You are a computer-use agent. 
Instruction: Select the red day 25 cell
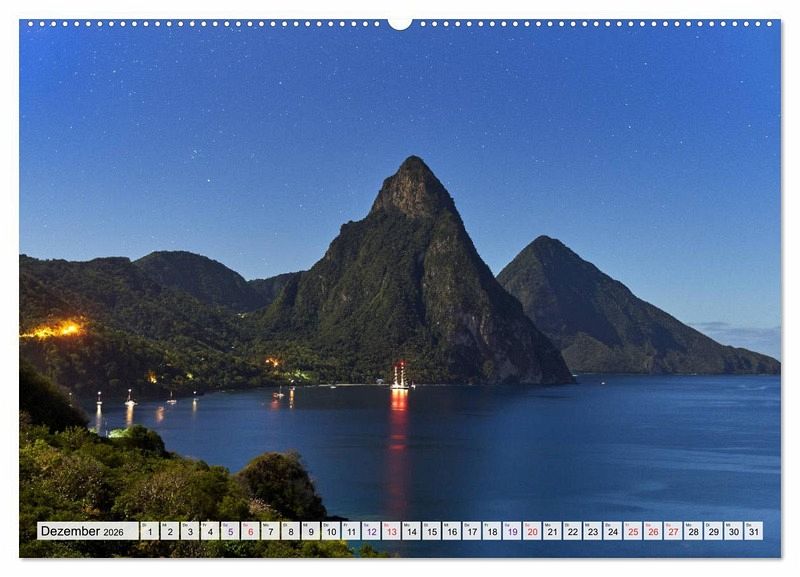(x=633, y=531)
